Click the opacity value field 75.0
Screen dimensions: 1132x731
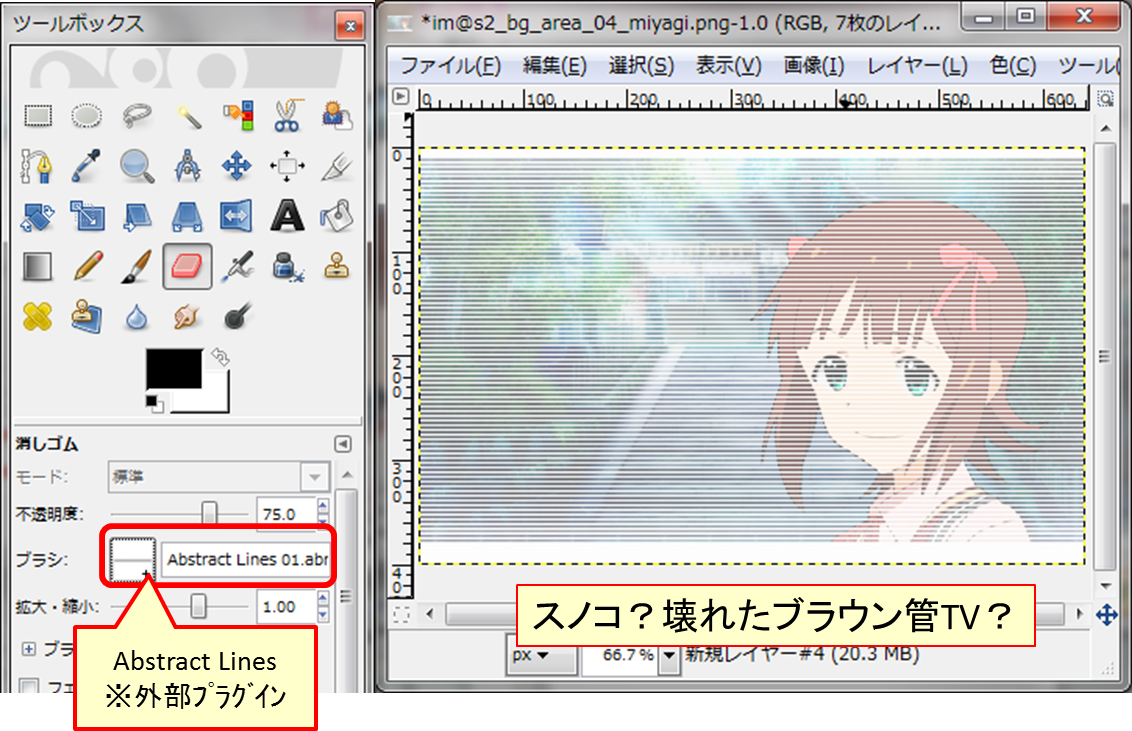286,515
